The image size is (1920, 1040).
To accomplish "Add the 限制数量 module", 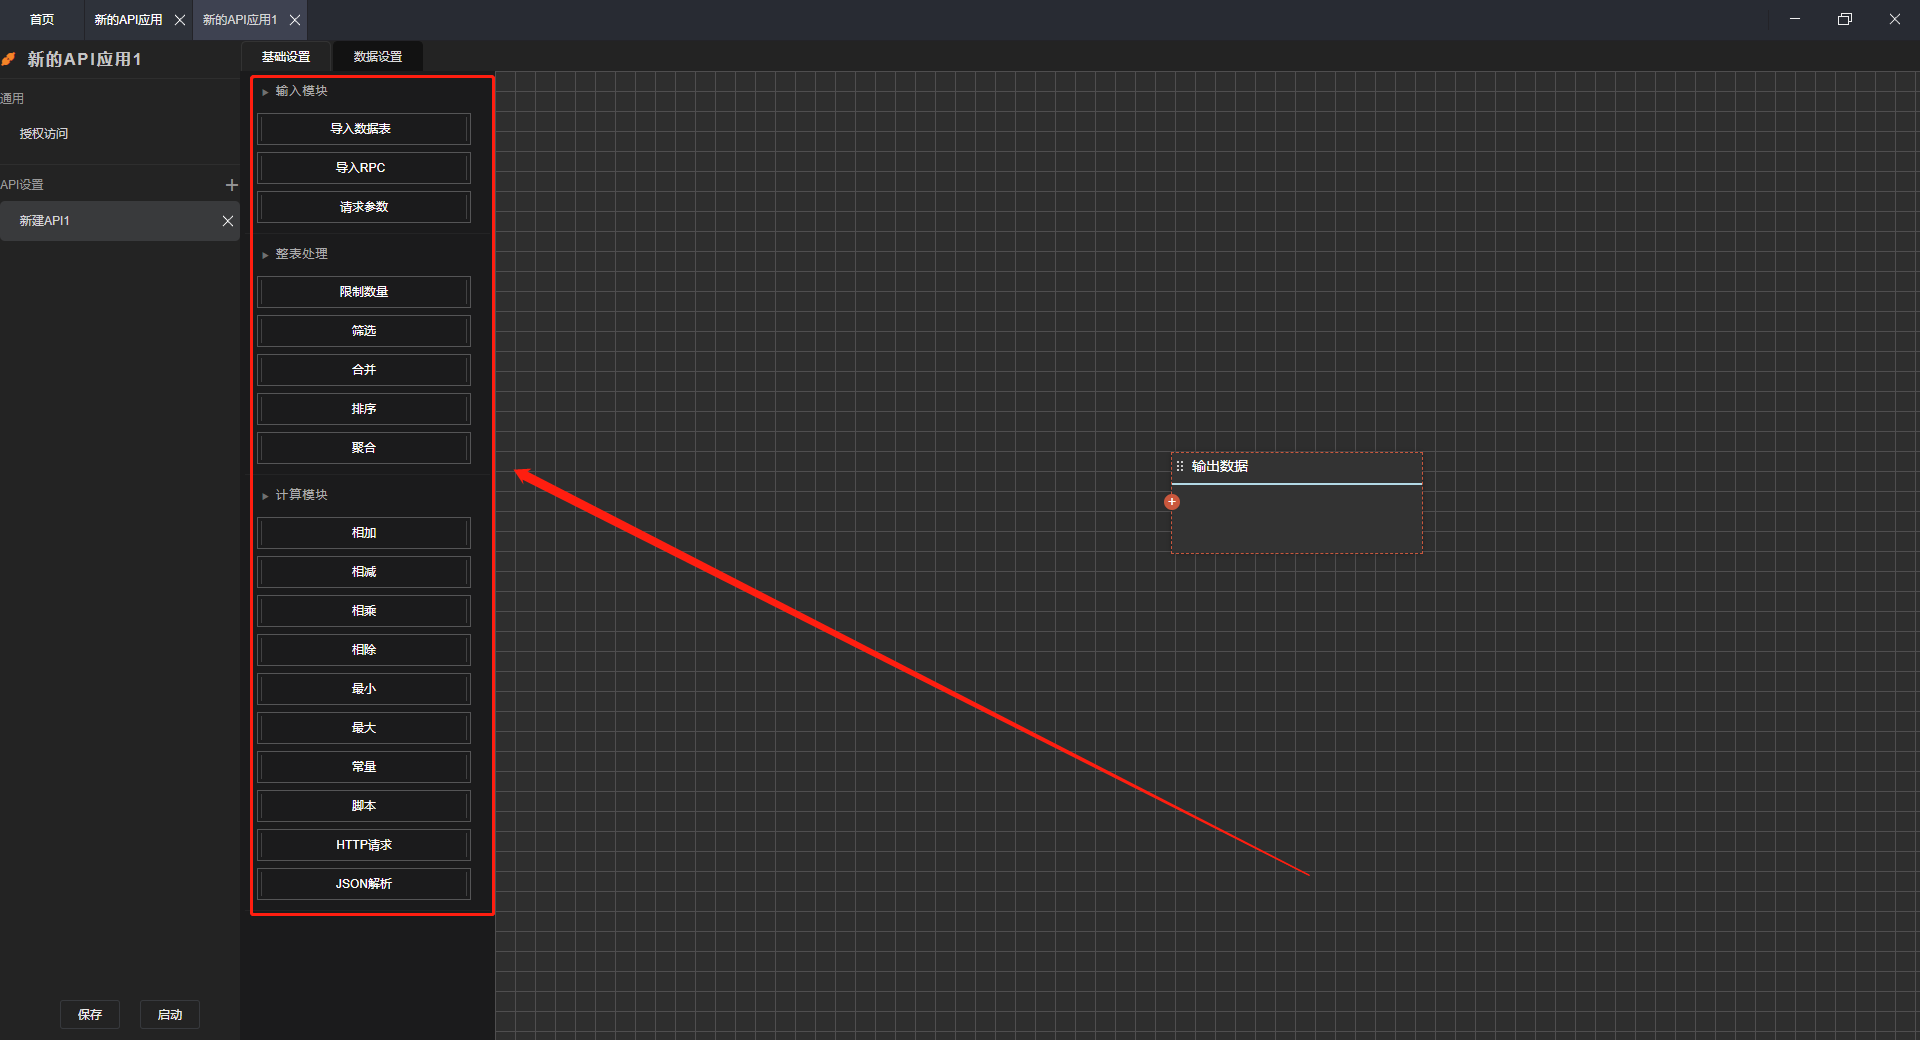I will [364, 292].
